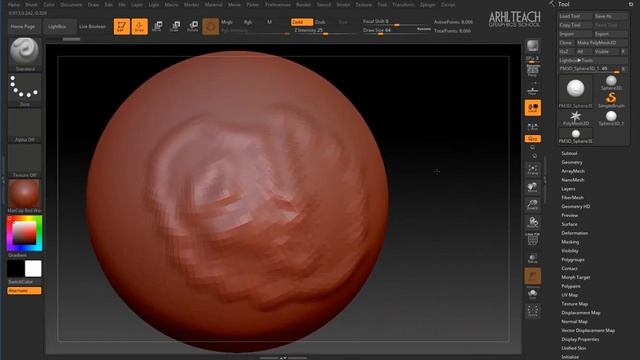Viewport: 640px width, 360px height.
Task: Toggle the Transp transparency icon
Action: pyautogui.click(x=533, y=258)
